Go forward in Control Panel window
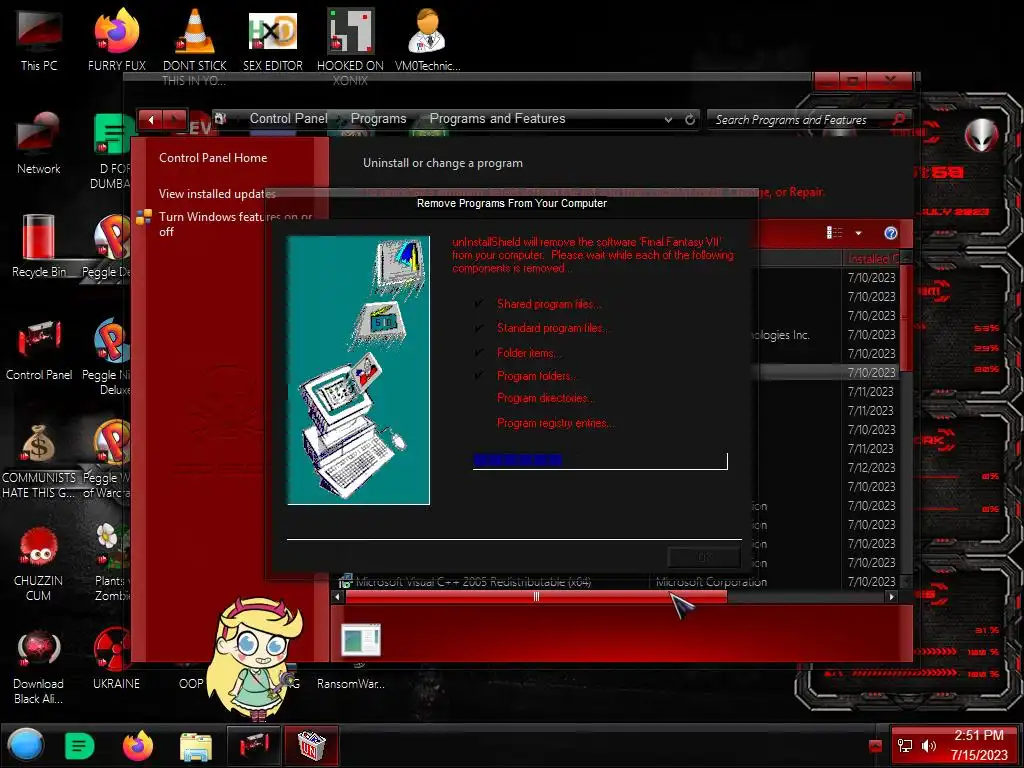 pyautogui.click(x=174, y=120)
